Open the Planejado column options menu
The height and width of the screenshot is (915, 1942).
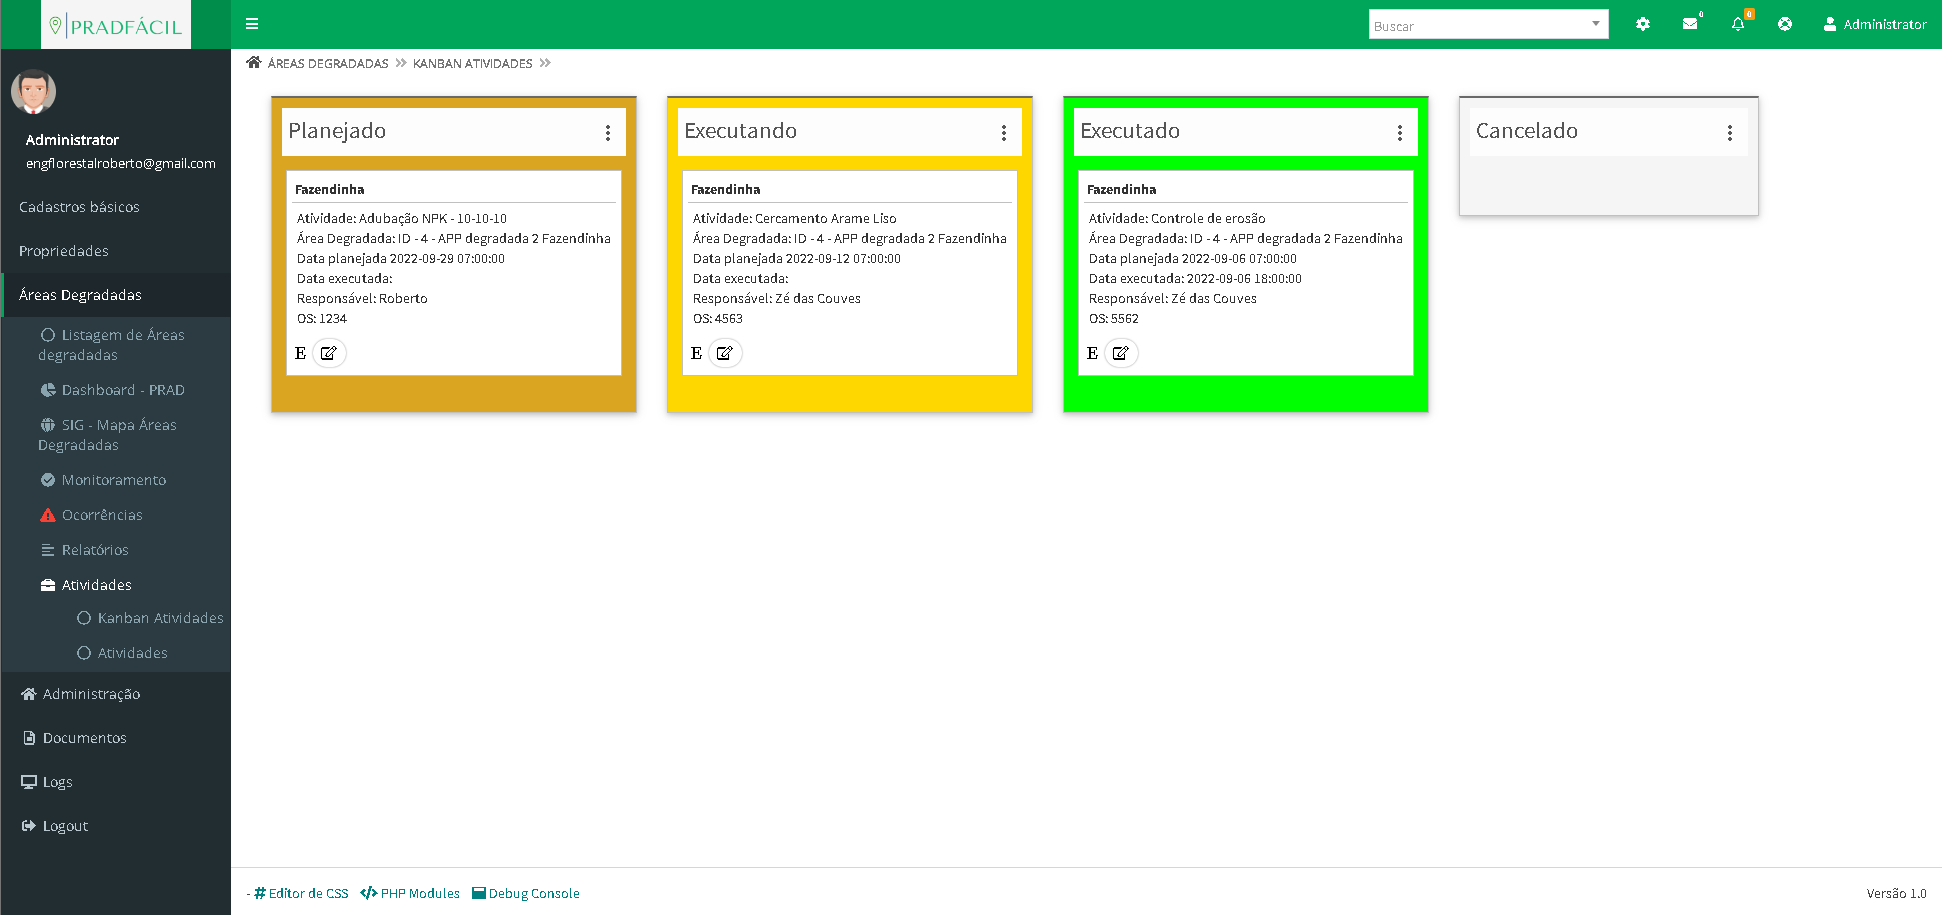[608, 133]
